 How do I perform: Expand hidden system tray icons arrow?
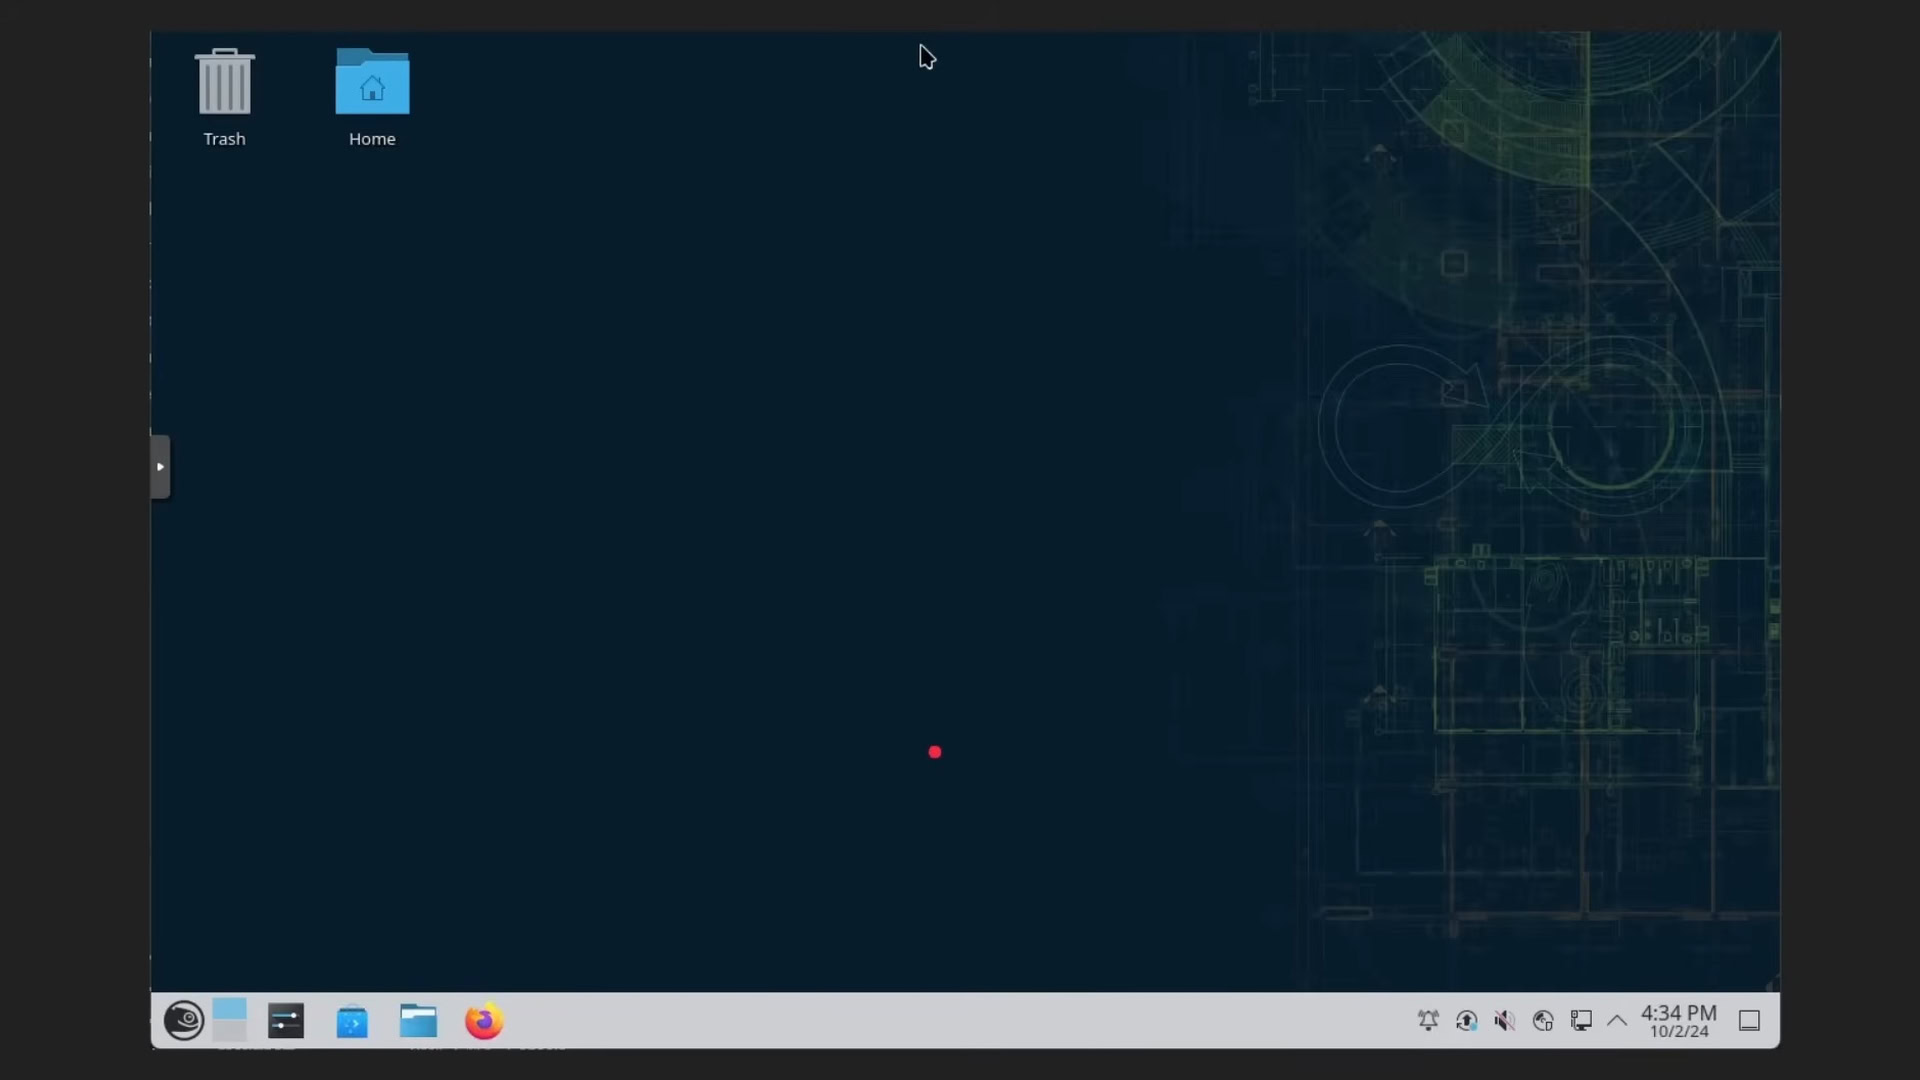coord(1617,1021)
